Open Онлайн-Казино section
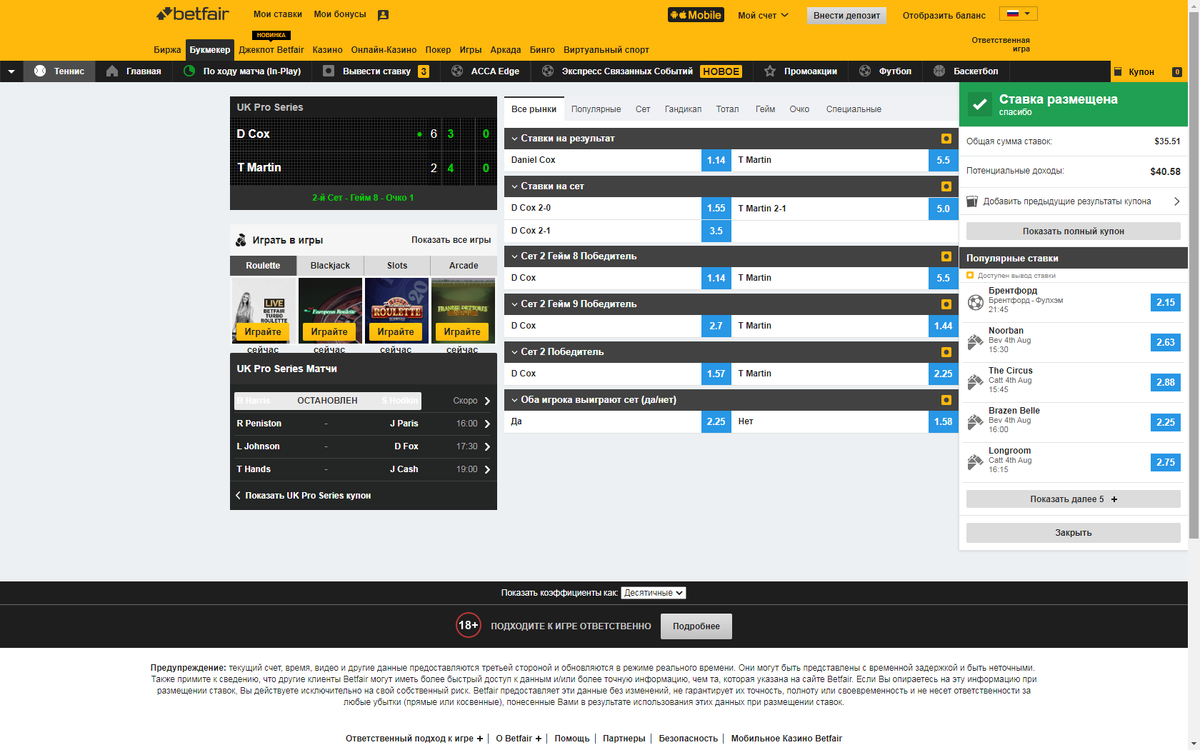Viewport: 1200px width, 750px height. (384, 49)
